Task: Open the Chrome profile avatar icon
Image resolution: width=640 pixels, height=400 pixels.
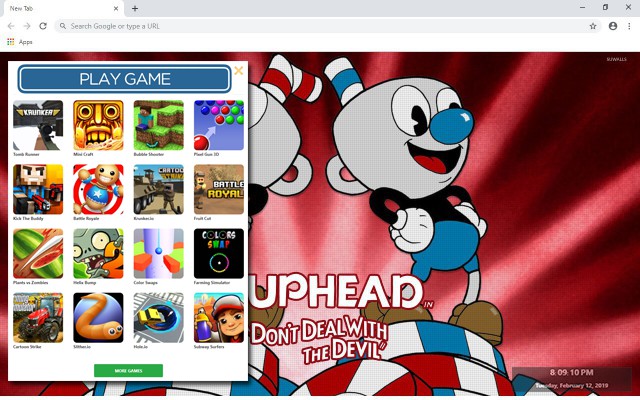Action: [x=613, y=26]
